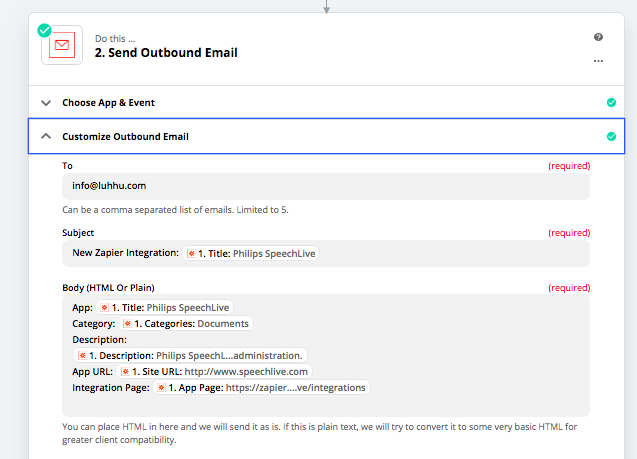This screenshot has width=637, height=459.
Task: Click the Choose App & Event green checkmark
Action: click(610, 102)
